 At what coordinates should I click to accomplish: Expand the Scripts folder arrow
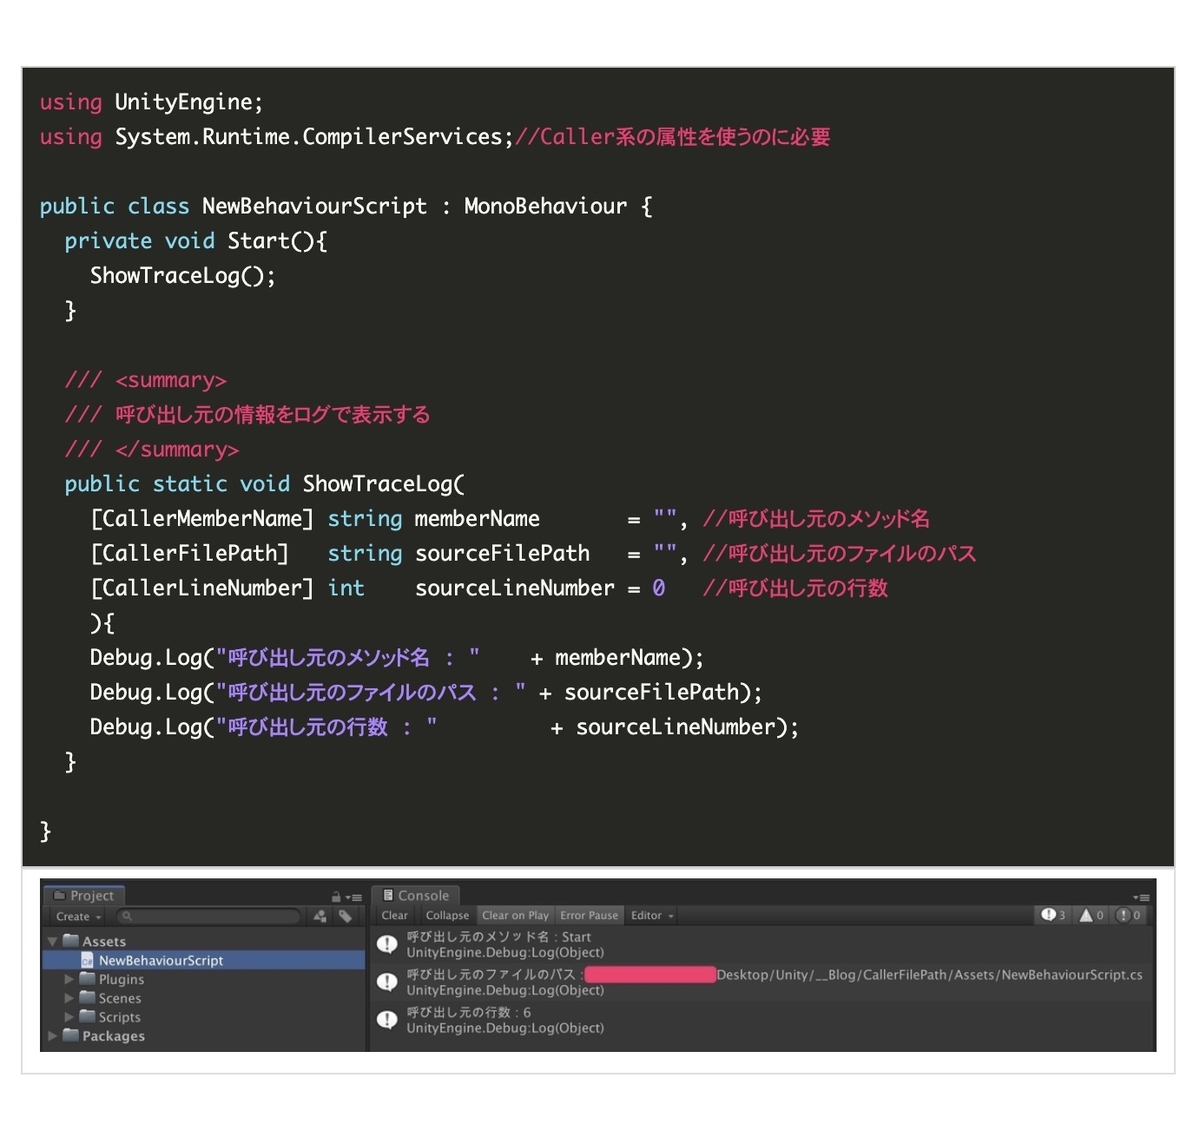(69, 1017)
